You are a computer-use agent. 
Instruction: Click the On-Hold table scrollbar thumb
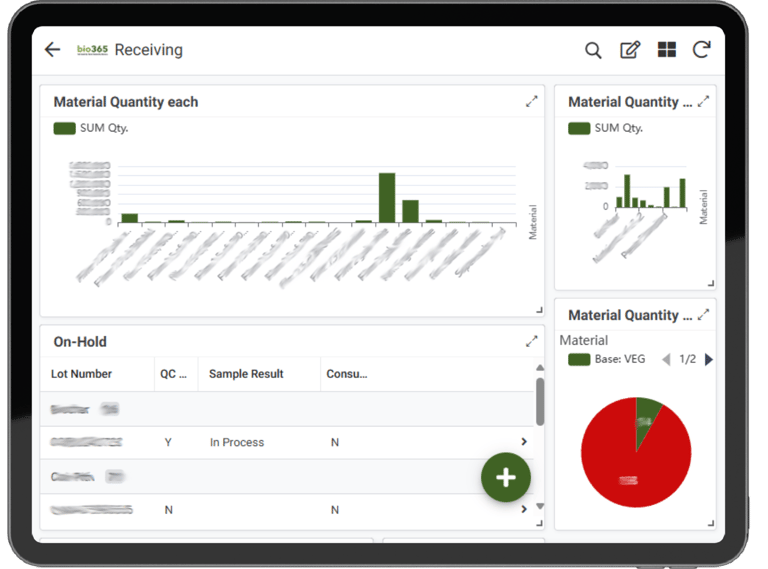click(540, 402)
